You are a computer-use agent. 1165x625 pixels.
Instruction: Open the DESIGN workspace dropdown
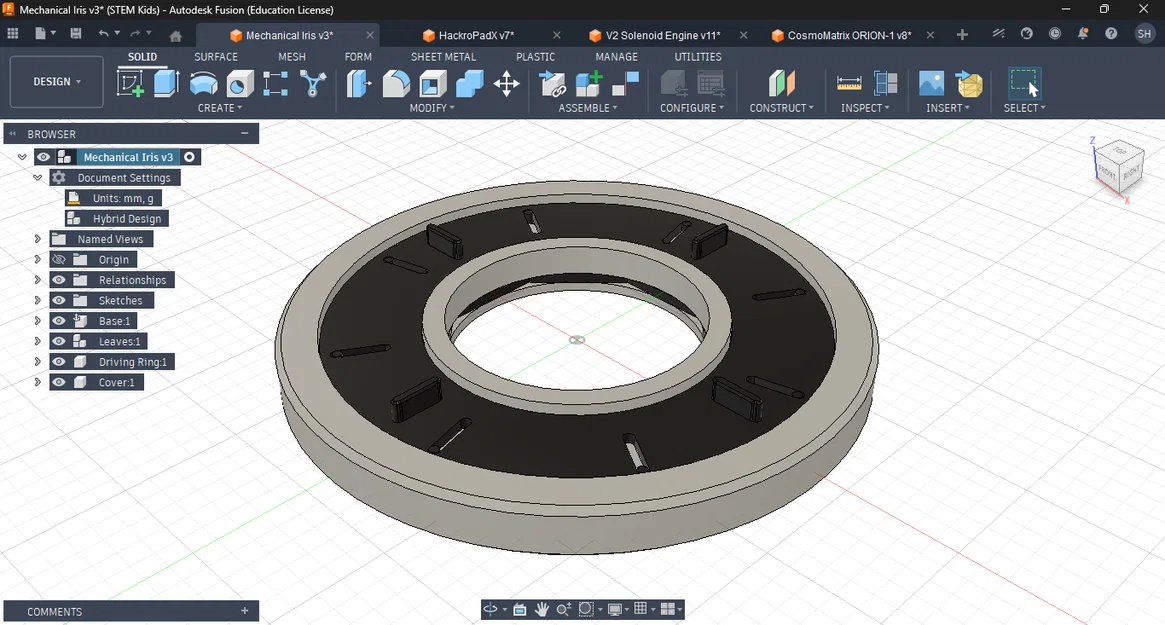coord(56,81)
